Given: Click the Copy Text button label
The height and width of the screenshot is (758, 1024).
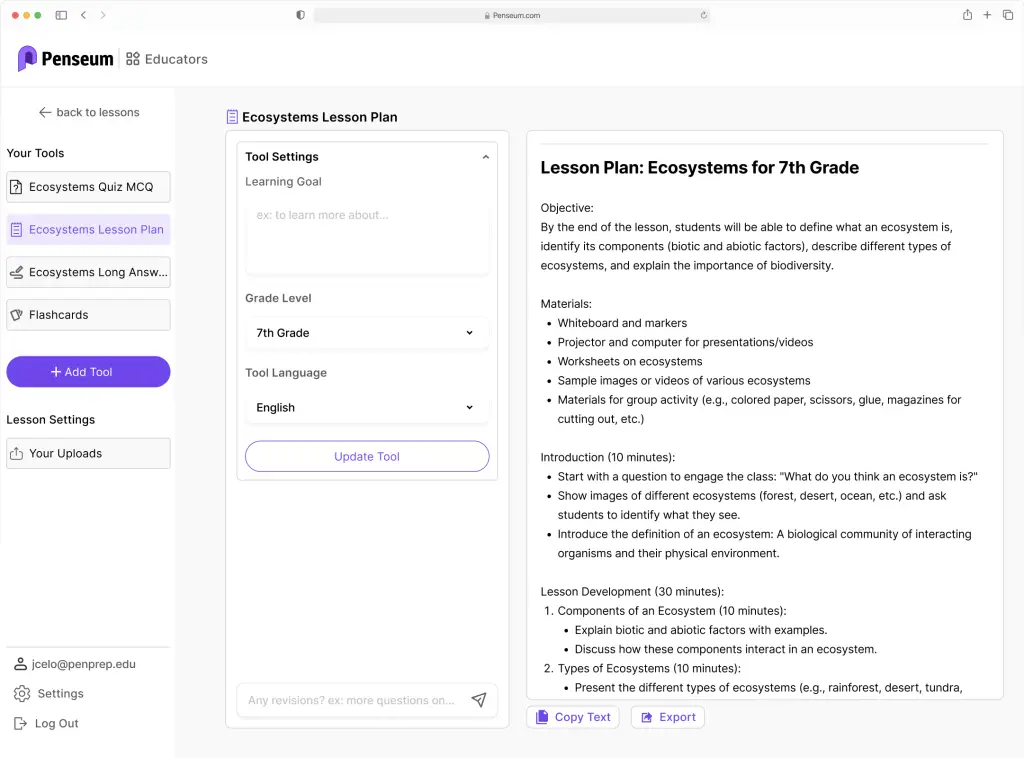Looking at the screenshot, I should [x=583, y=717].
